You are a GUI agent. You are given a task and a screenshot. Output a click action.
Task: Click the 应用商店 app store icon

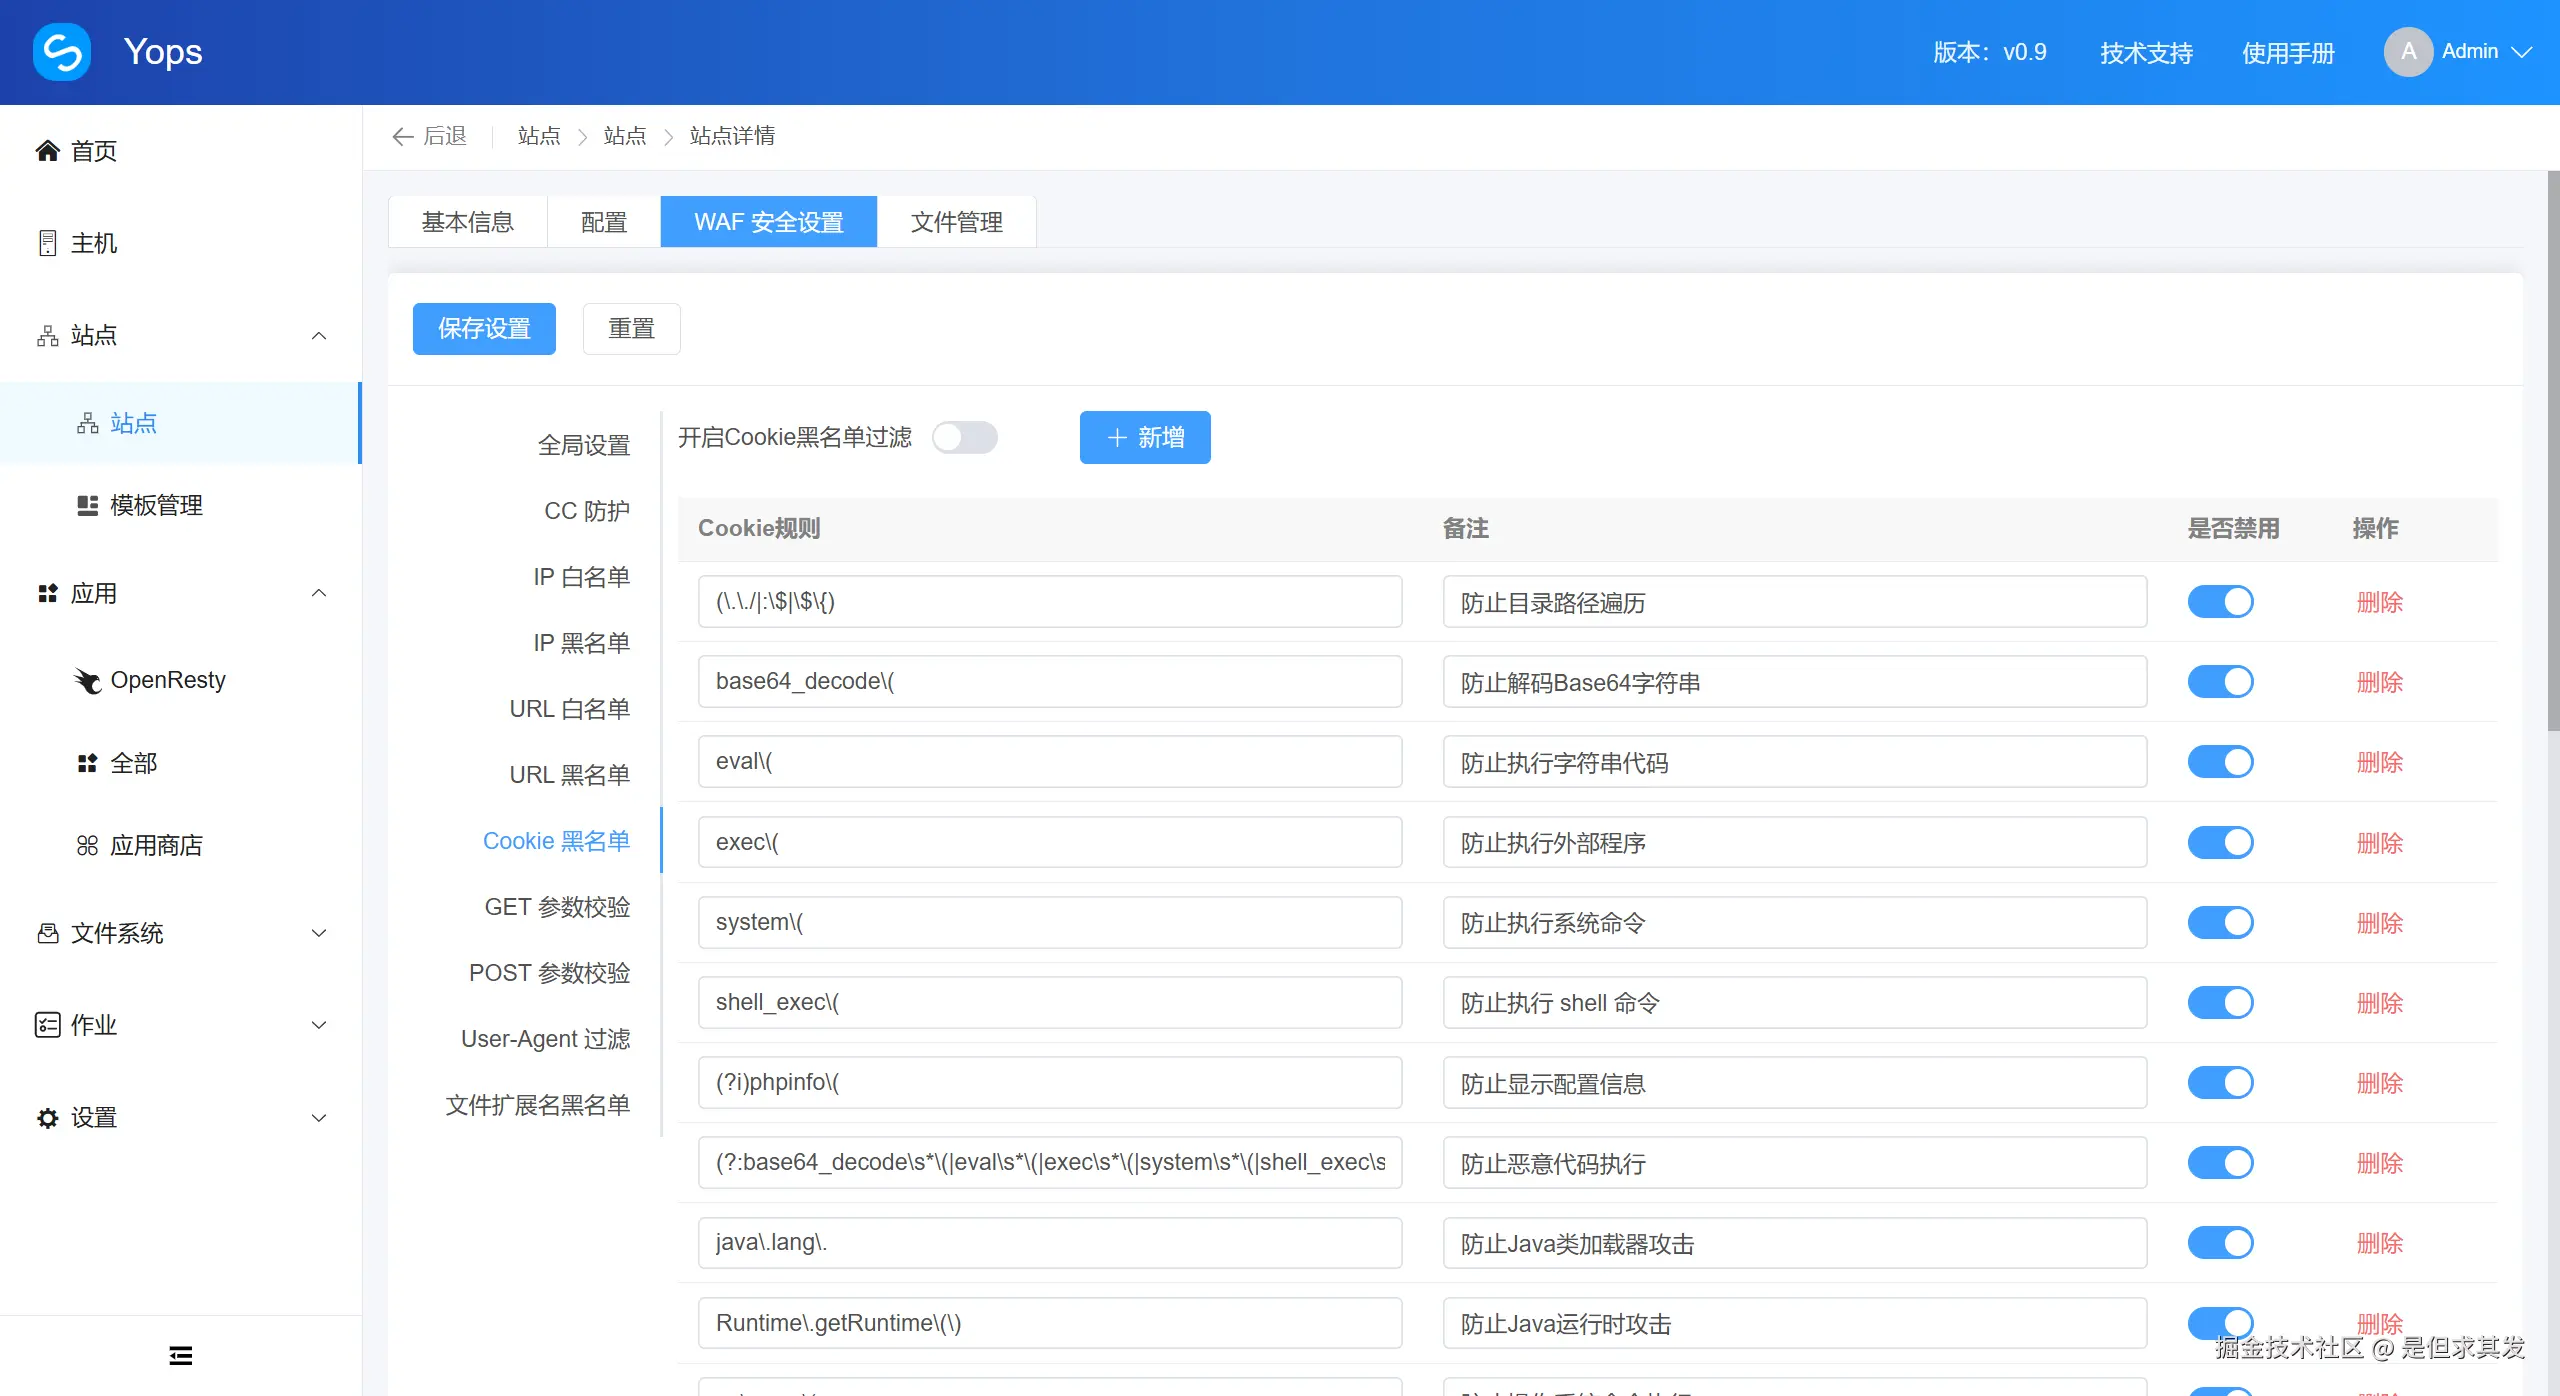(88, 846)
